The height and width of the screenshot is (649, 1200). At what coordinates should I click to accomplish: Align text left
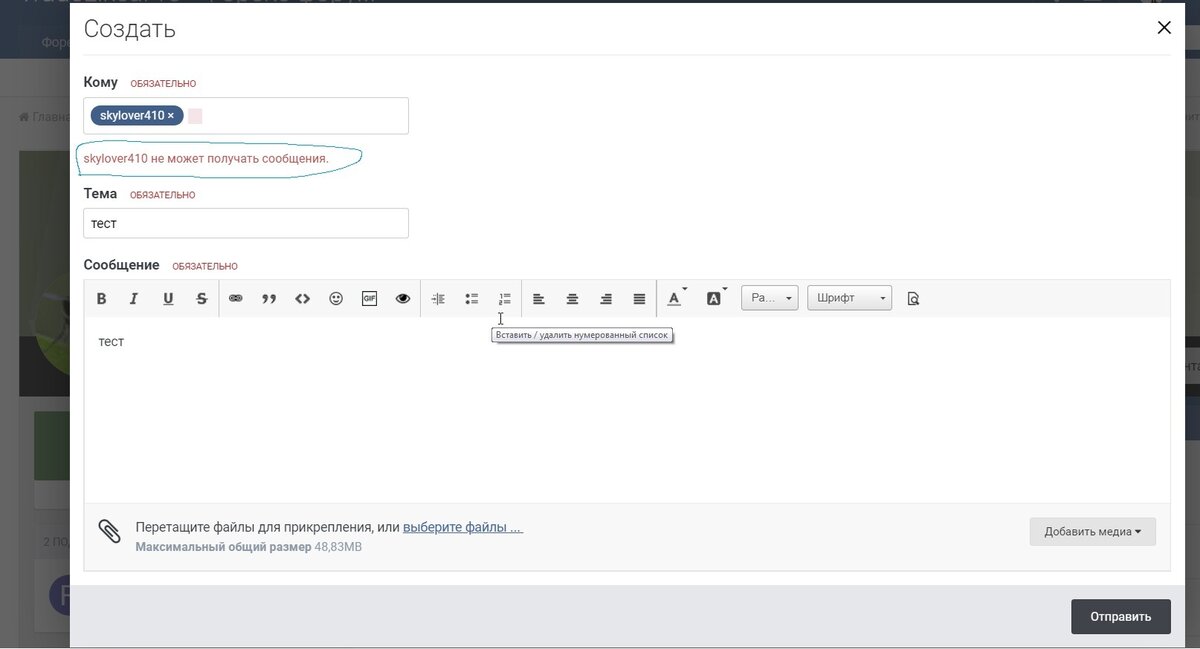click(x=539, y=298)
